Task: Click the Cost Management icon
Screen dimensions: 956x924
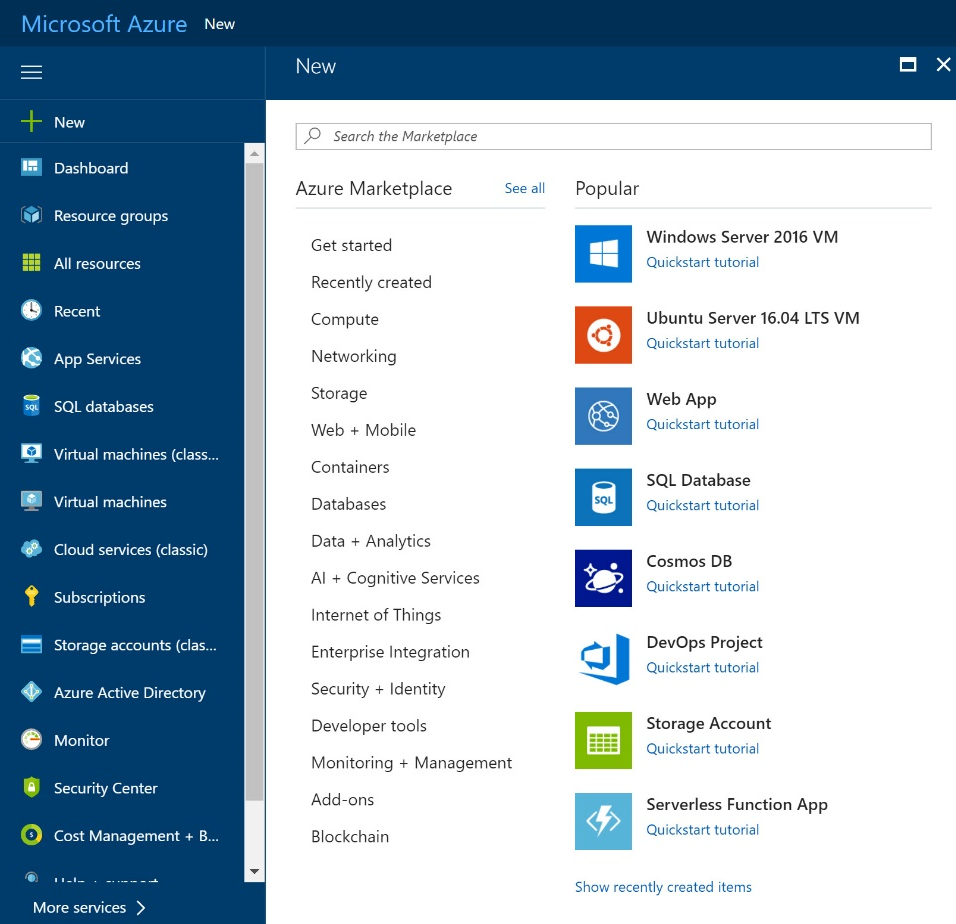Action: click(31, 834)
